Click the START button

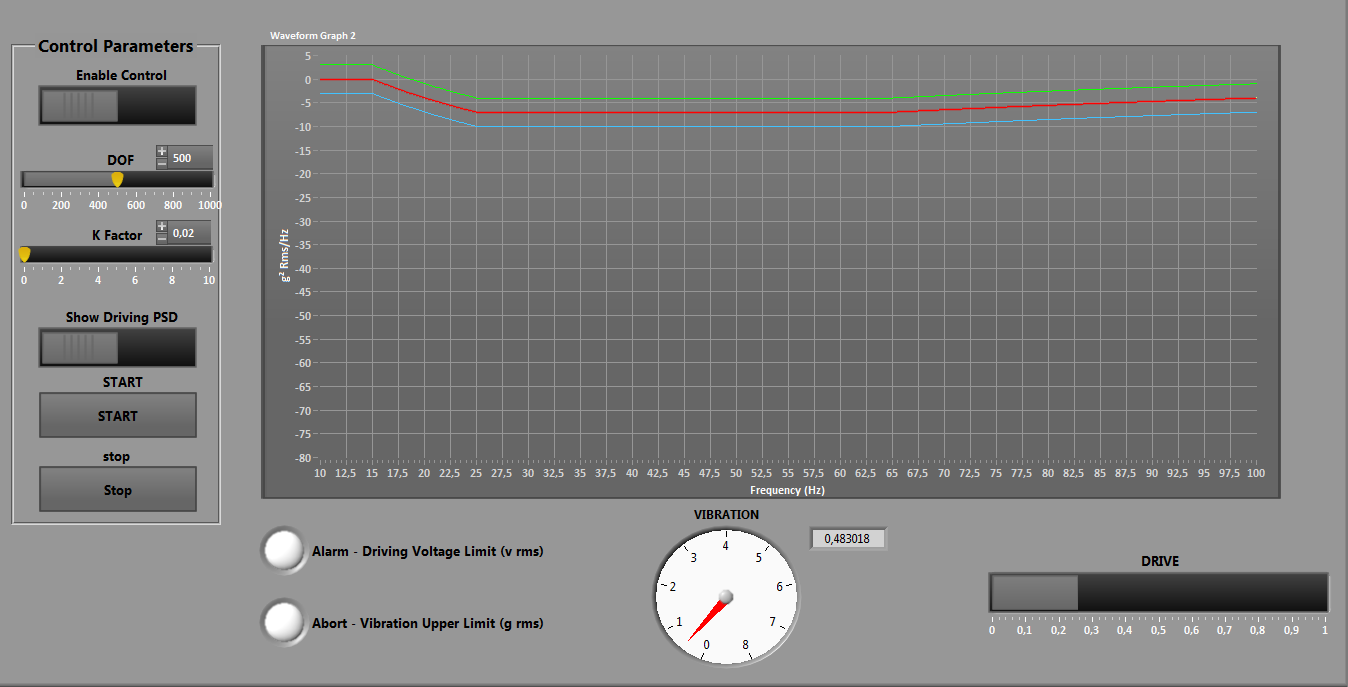118,415
